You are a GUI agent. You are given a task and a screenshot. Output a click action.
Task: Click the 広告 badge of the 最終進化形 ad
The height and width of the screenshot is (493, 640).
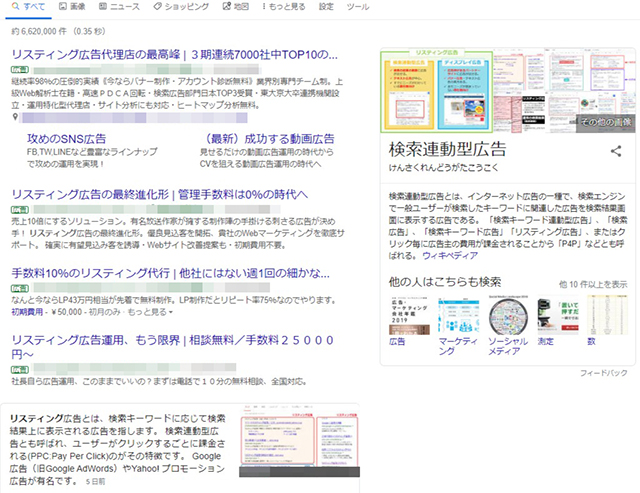coord(20,210)
